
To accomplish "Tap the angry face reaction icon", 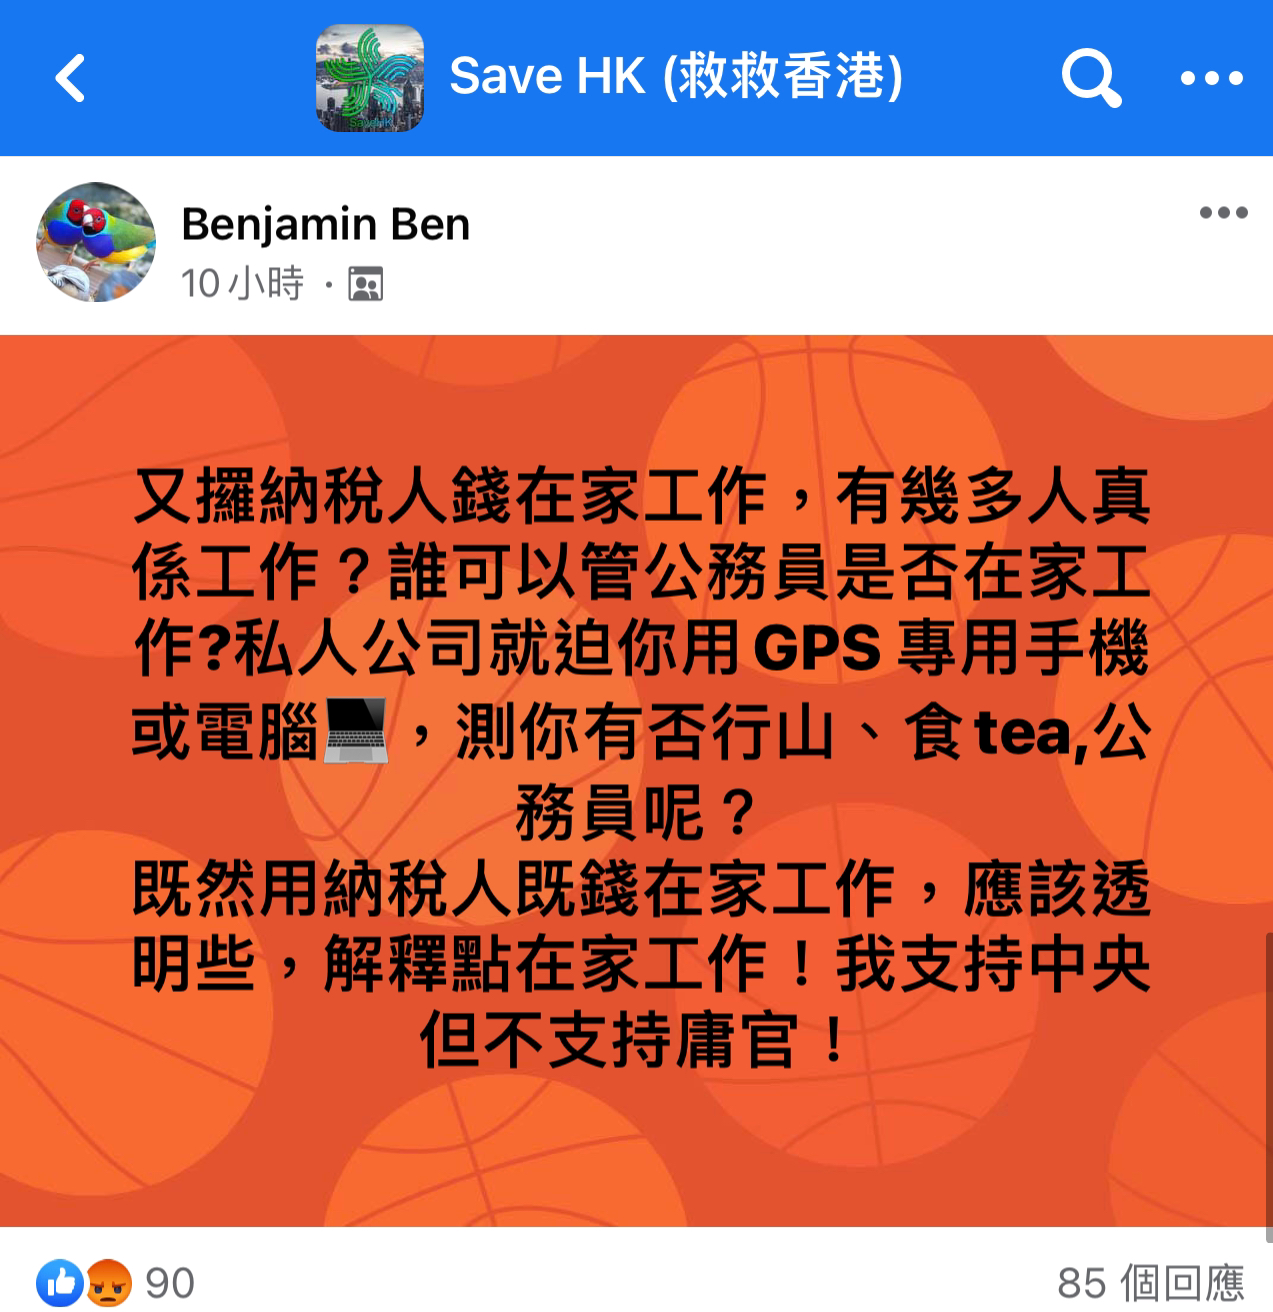I will pos(109,1283).
